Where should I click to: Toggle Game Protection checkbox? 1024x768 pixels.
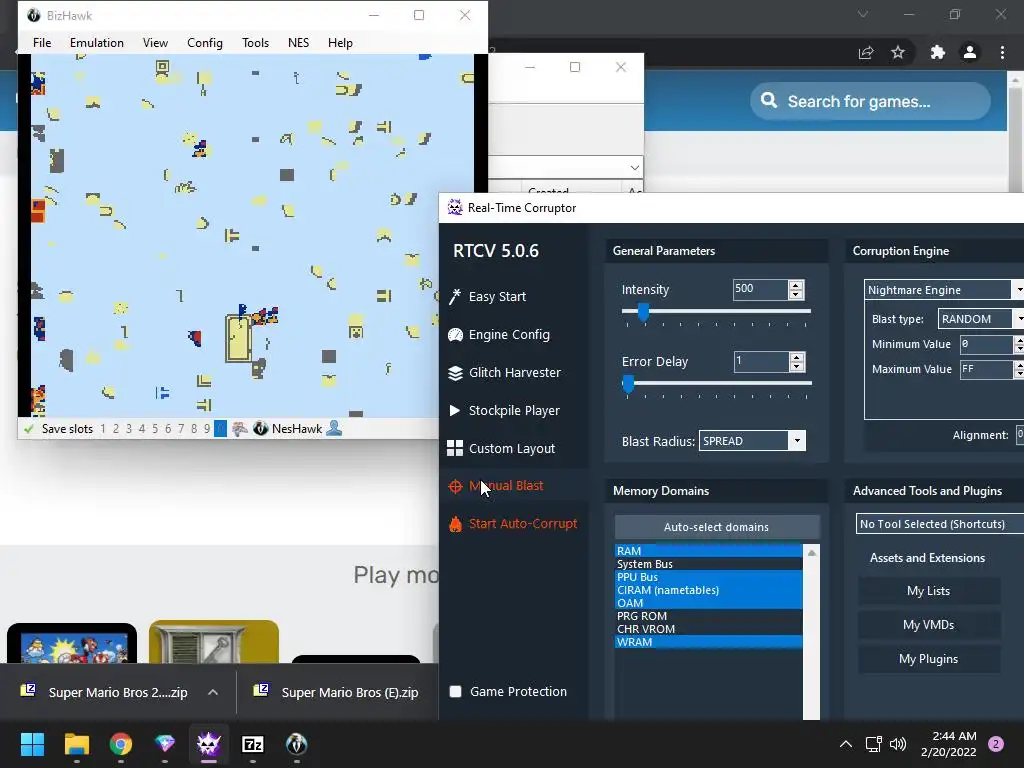[456, 692]
